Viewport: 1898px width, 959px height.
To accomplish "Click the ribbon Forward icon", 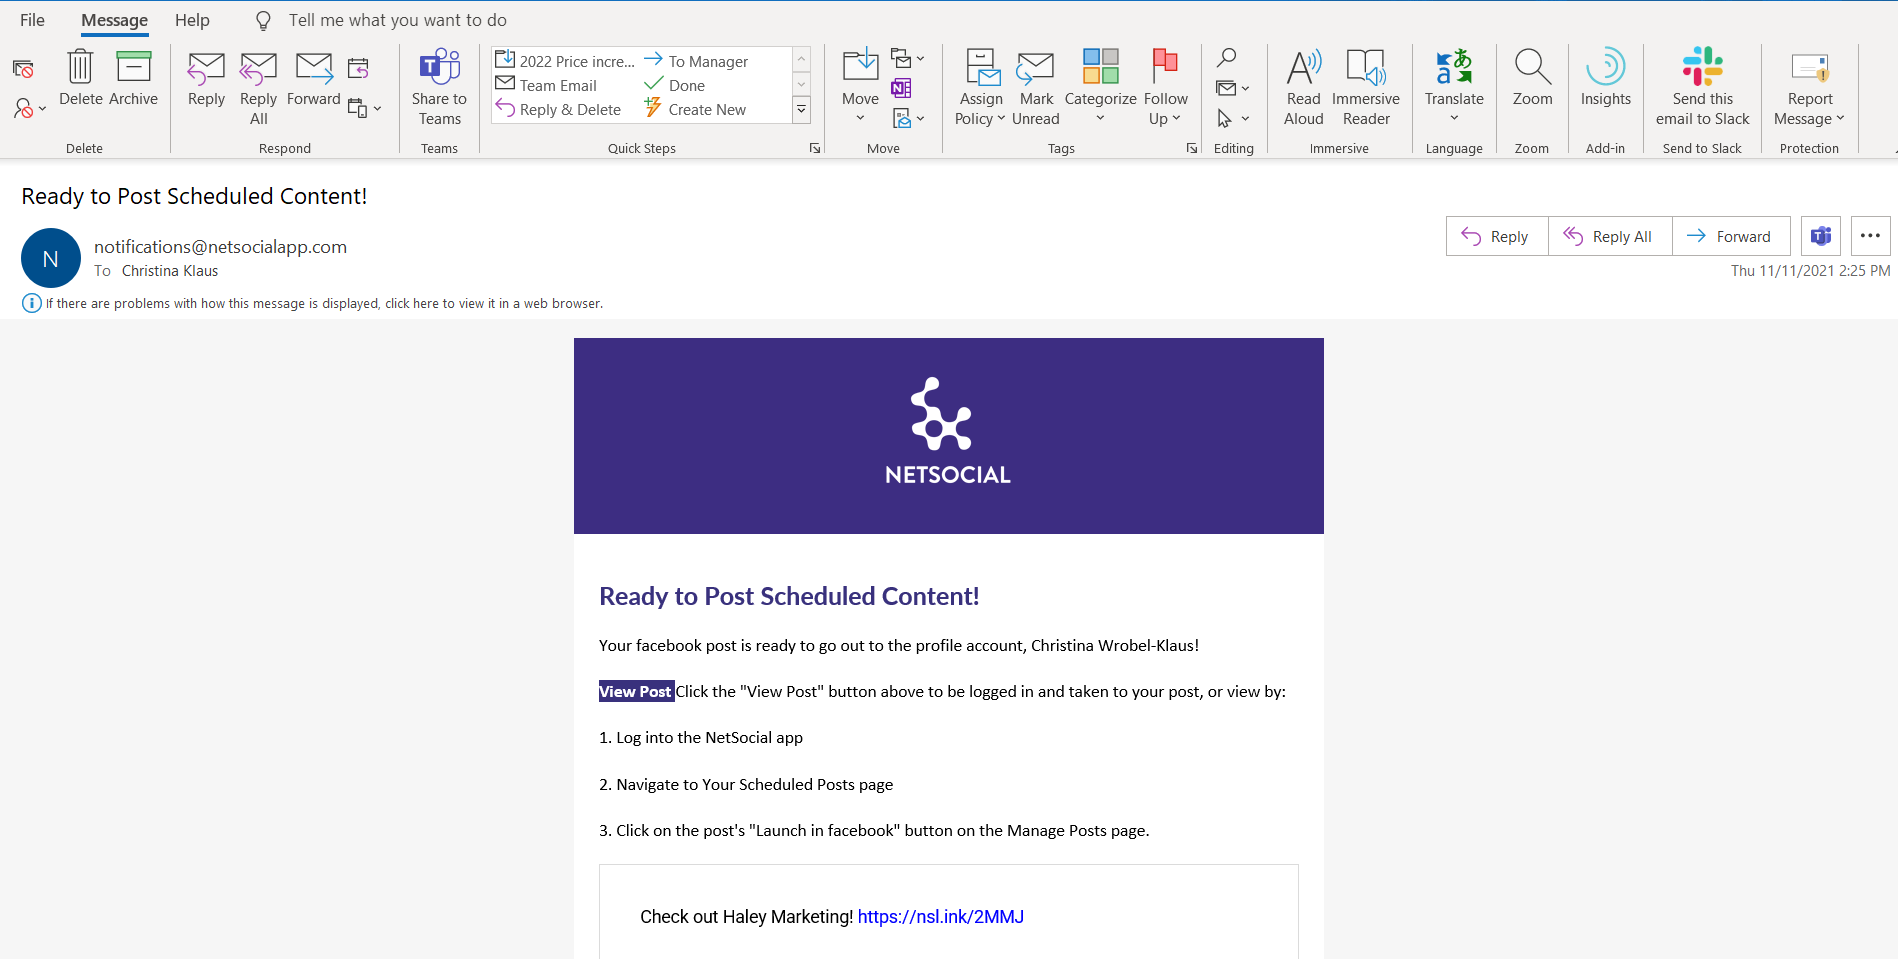I will click(x=314, y=80).
